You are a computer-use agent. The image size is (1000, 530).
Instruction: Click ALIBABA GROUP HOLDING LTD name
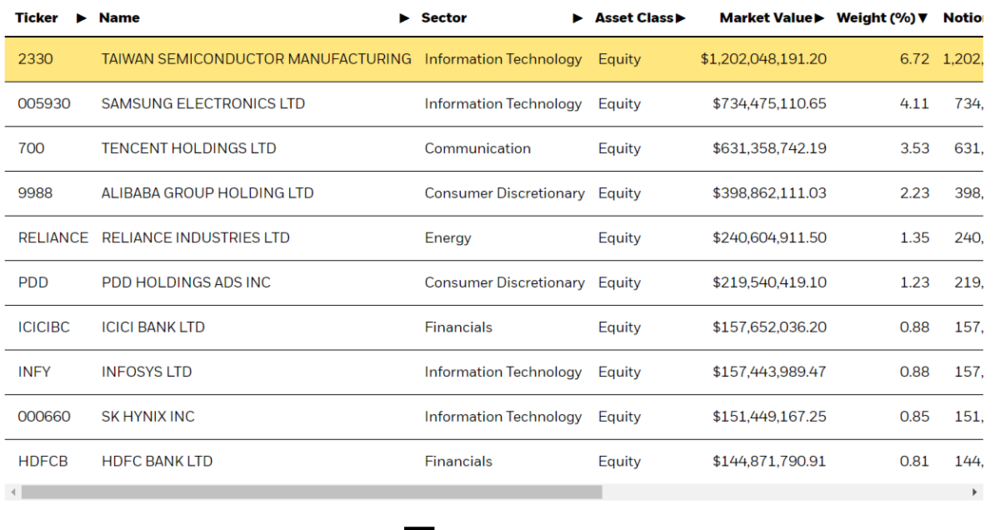click(x=207, y=193)
